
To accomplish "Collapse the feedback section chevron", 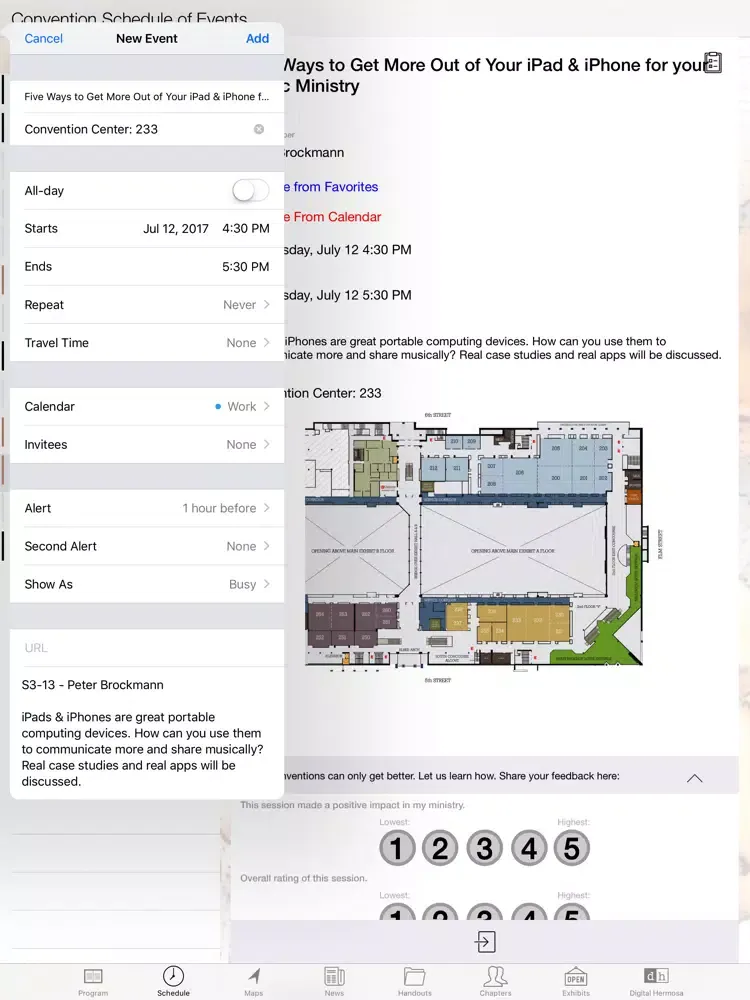I will pyautogui.click(x=695, y=778).
